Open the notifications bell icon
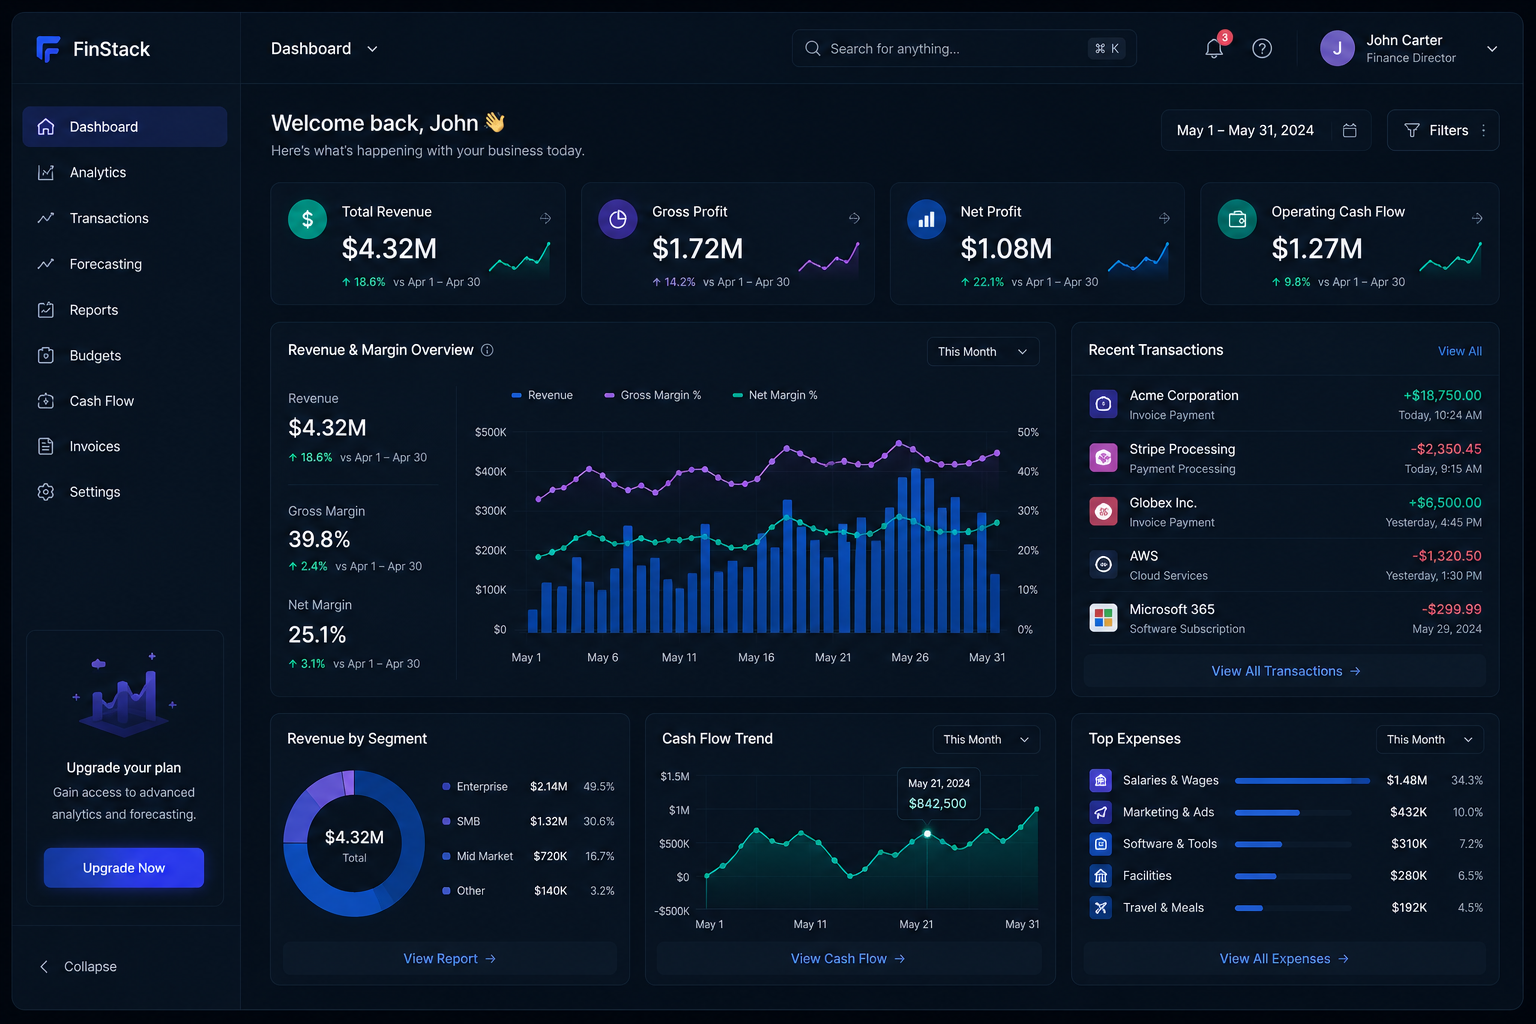The width and height of the screenshot is (1536, 1024). click(1214, 48)
